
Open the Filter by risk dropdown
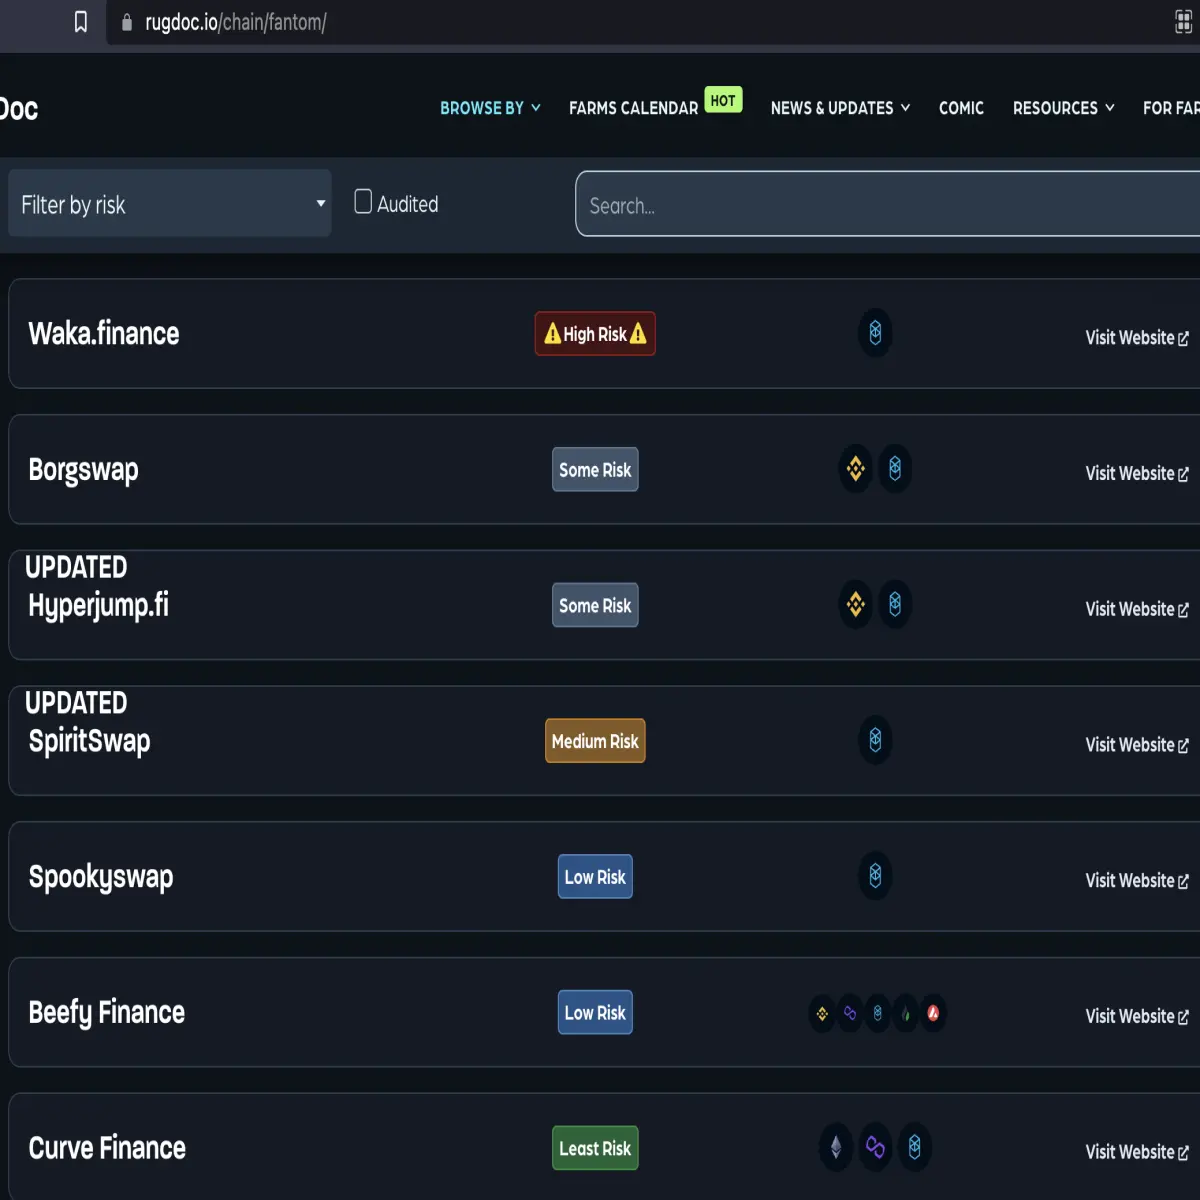tap(170, 203)
